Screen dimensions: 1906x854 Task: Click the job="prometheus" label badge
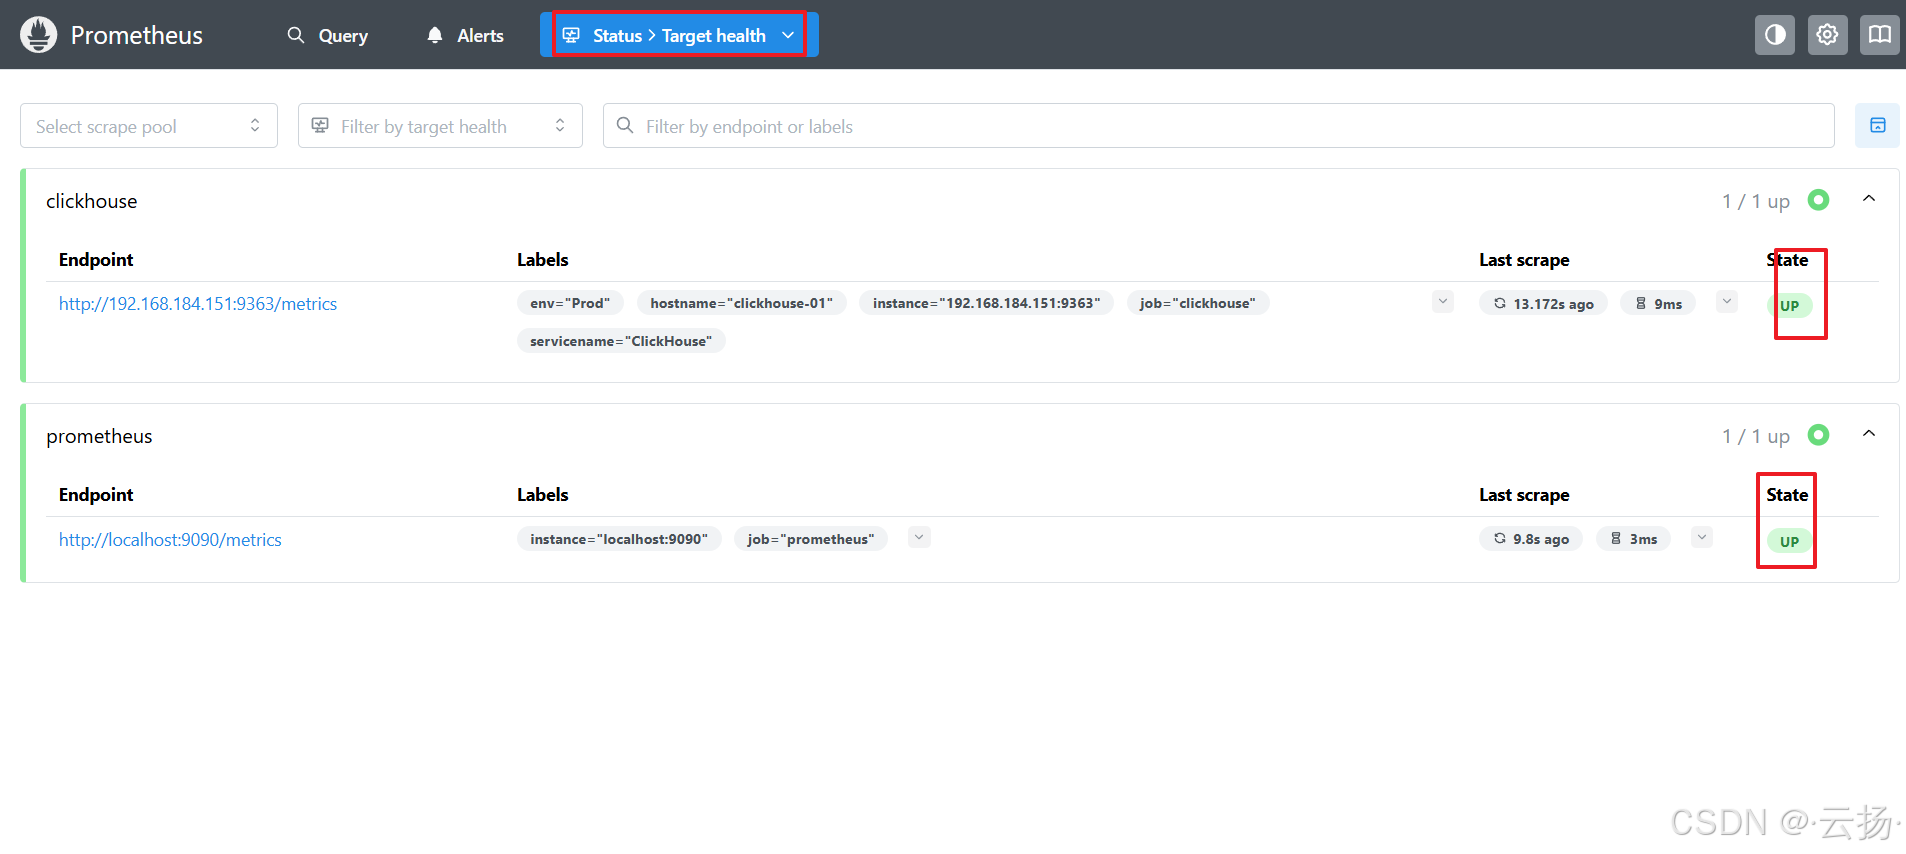pos(810,539)
